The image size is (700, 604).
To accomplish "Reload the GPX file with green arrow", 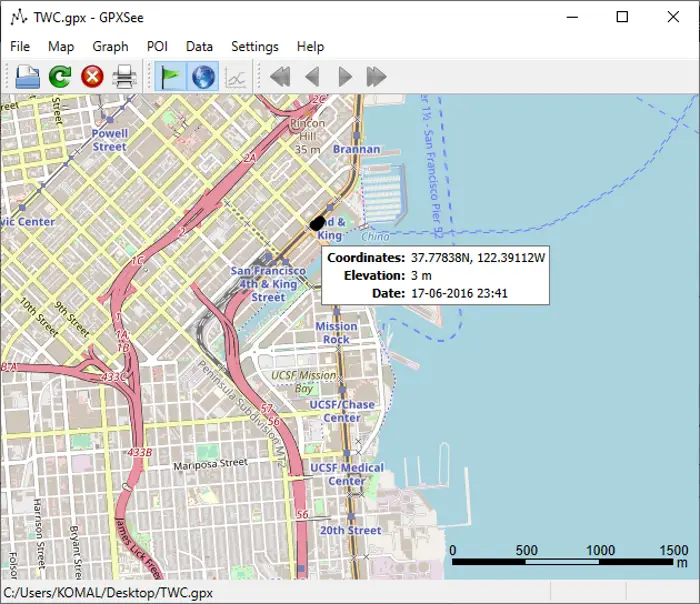I will (x=60, y=76).
